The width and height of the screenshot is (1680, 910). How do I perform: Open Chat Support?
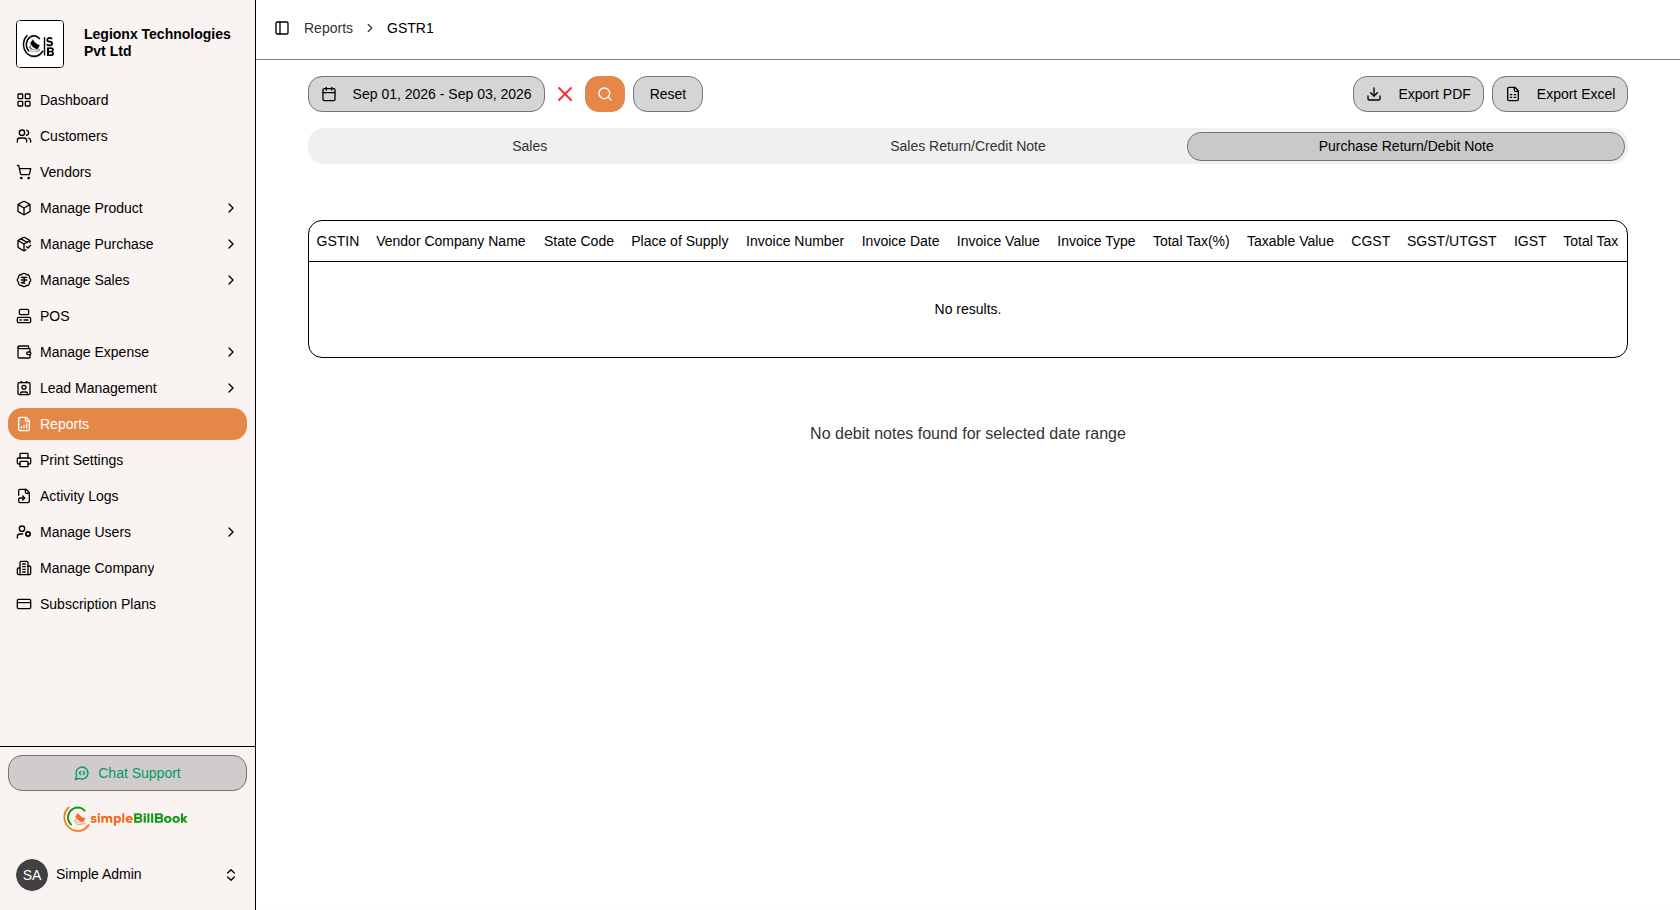tap(127, 773)
